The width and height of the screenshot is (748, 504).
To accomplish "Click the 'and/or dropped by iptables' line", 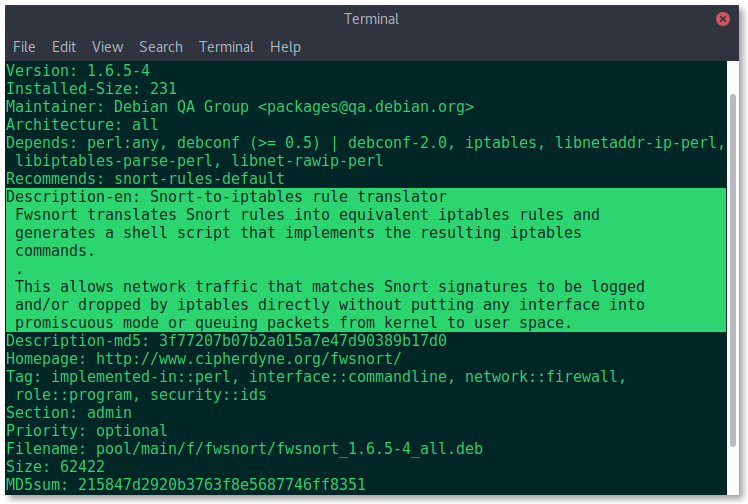I will (x=330, y=305).
